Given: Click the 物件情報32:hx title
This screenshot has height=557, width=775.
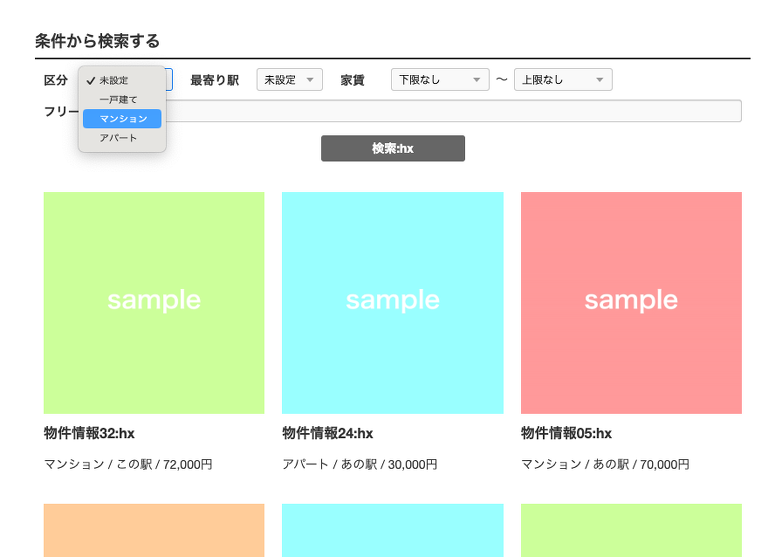Looking at the screenshot, I should tap(89, 434).
